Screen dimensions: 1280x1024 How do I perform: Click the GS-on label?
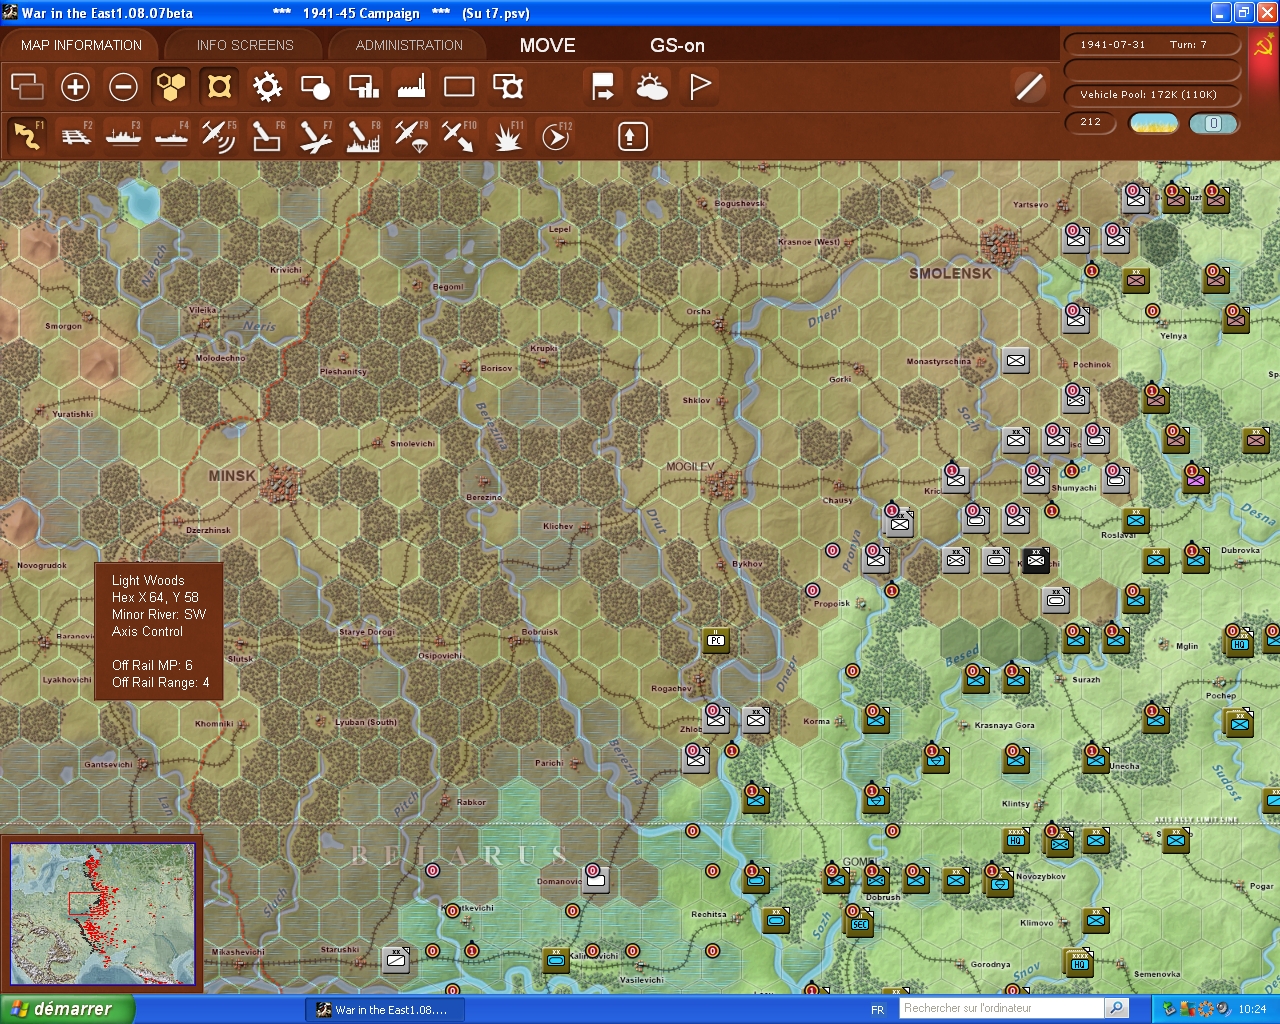point(677,45)
